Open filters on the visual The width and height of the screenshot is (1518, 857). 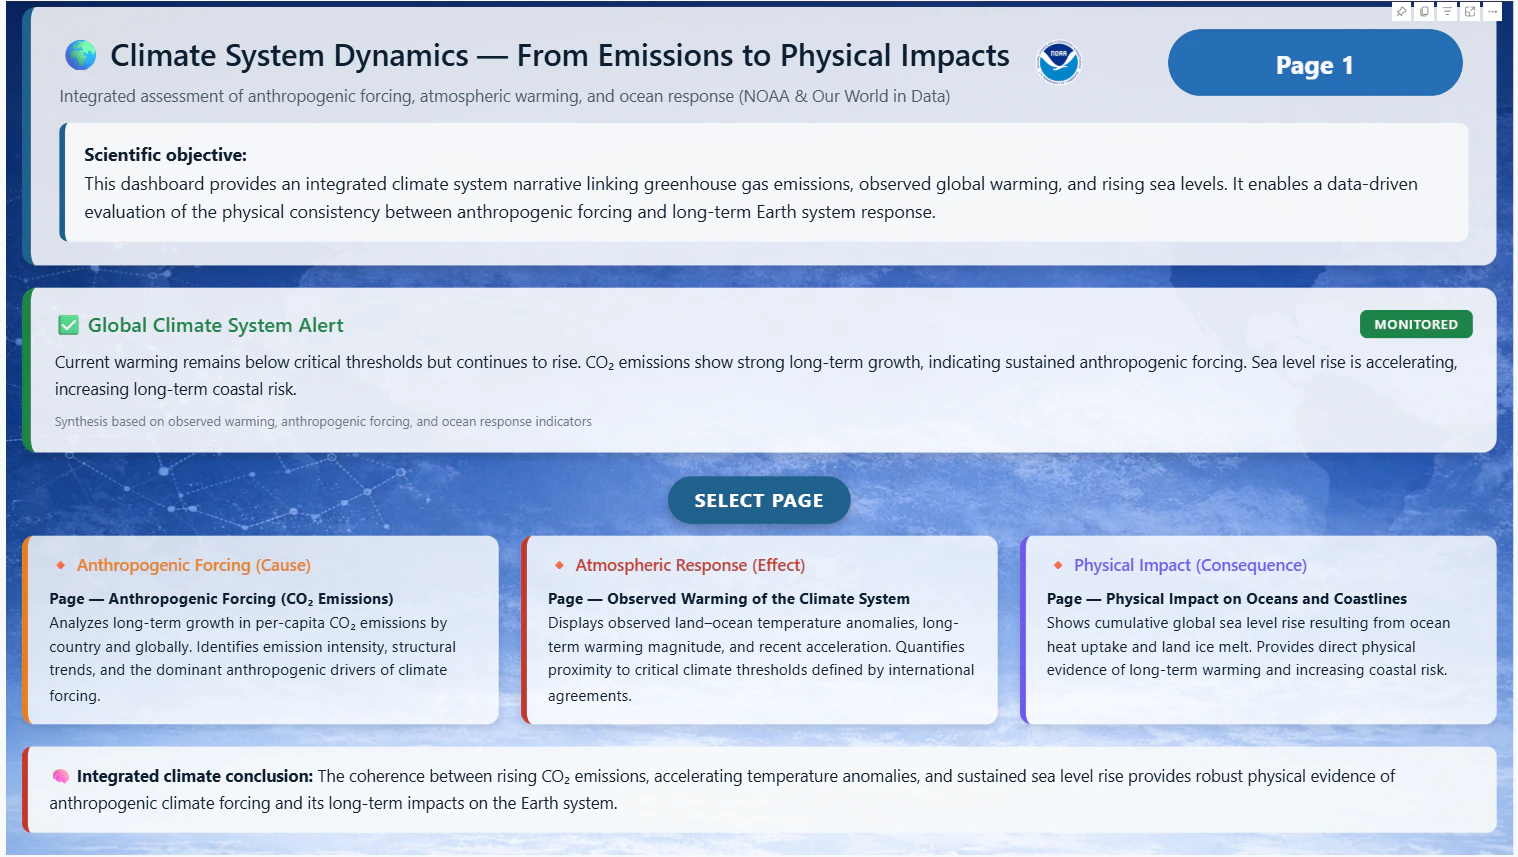[1447, 12]
